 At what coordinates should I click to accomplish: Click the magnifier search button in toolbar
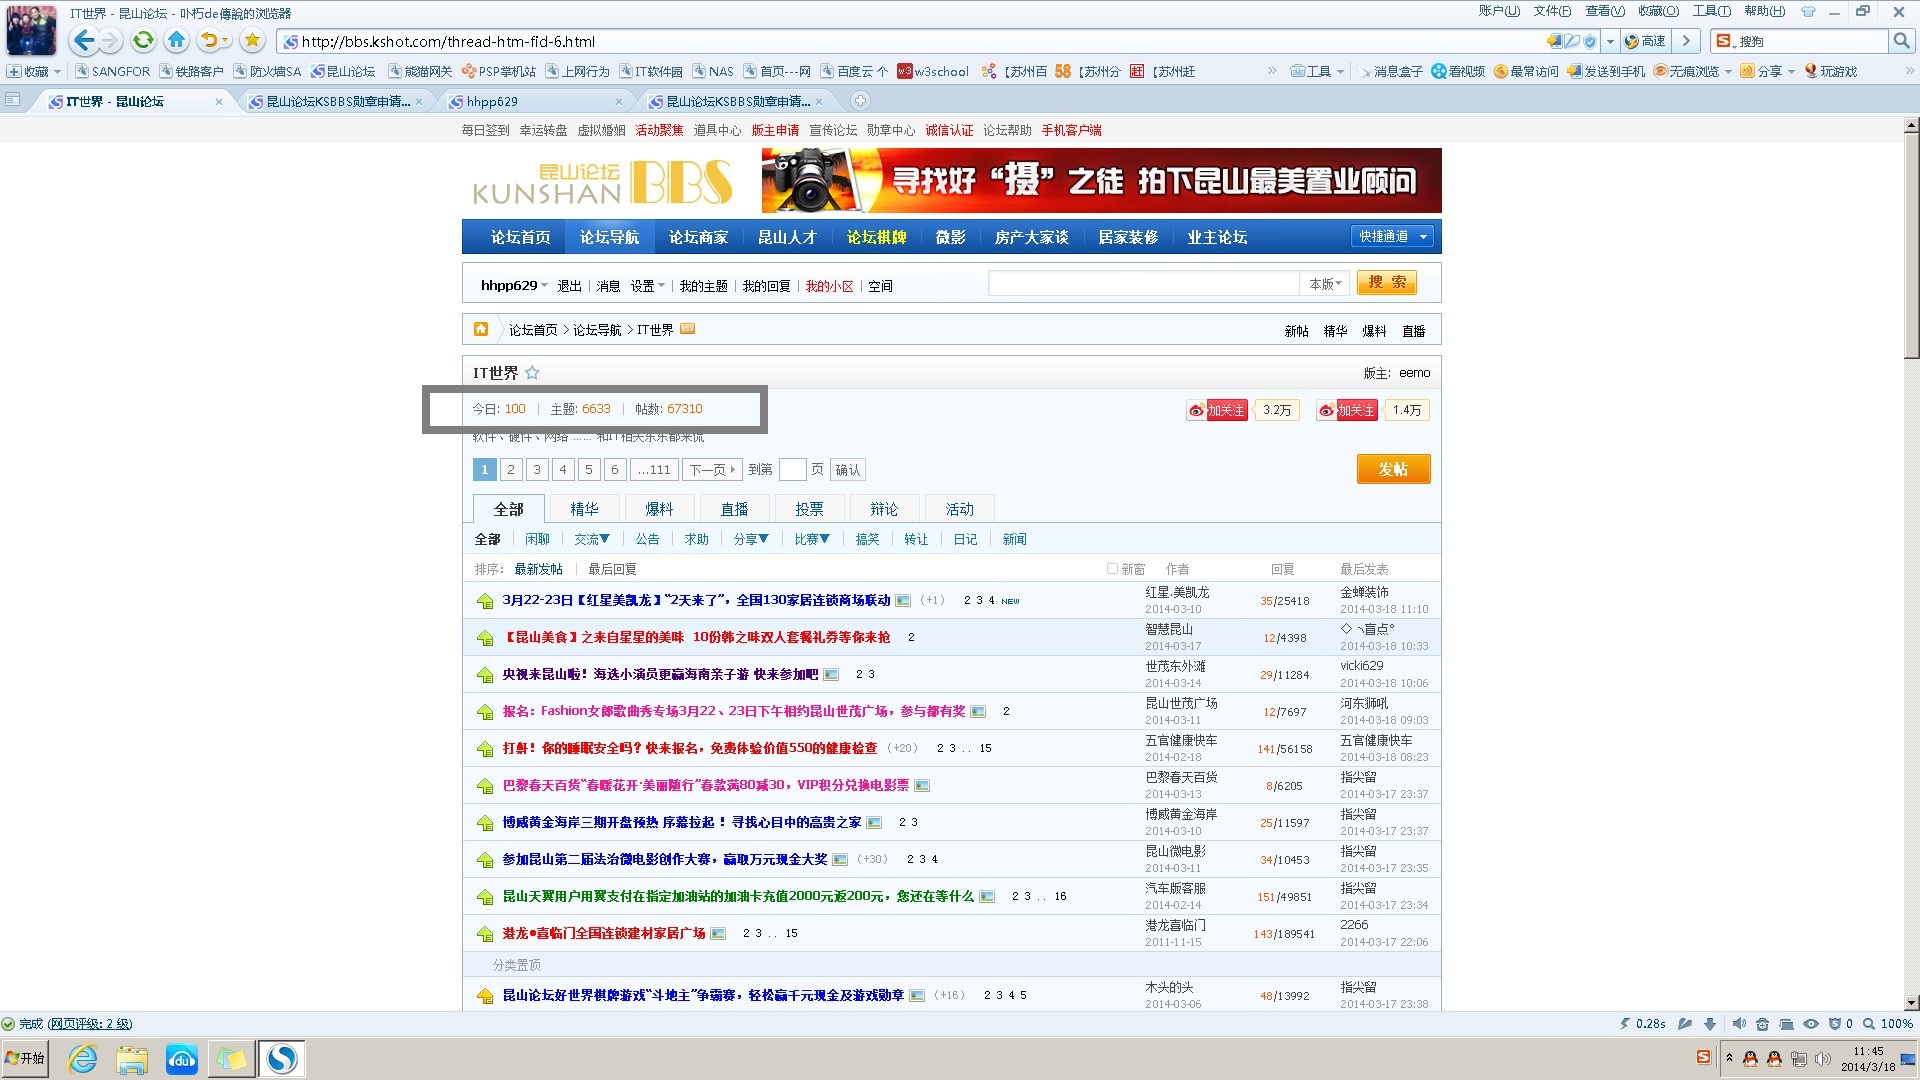point(1901,41)
